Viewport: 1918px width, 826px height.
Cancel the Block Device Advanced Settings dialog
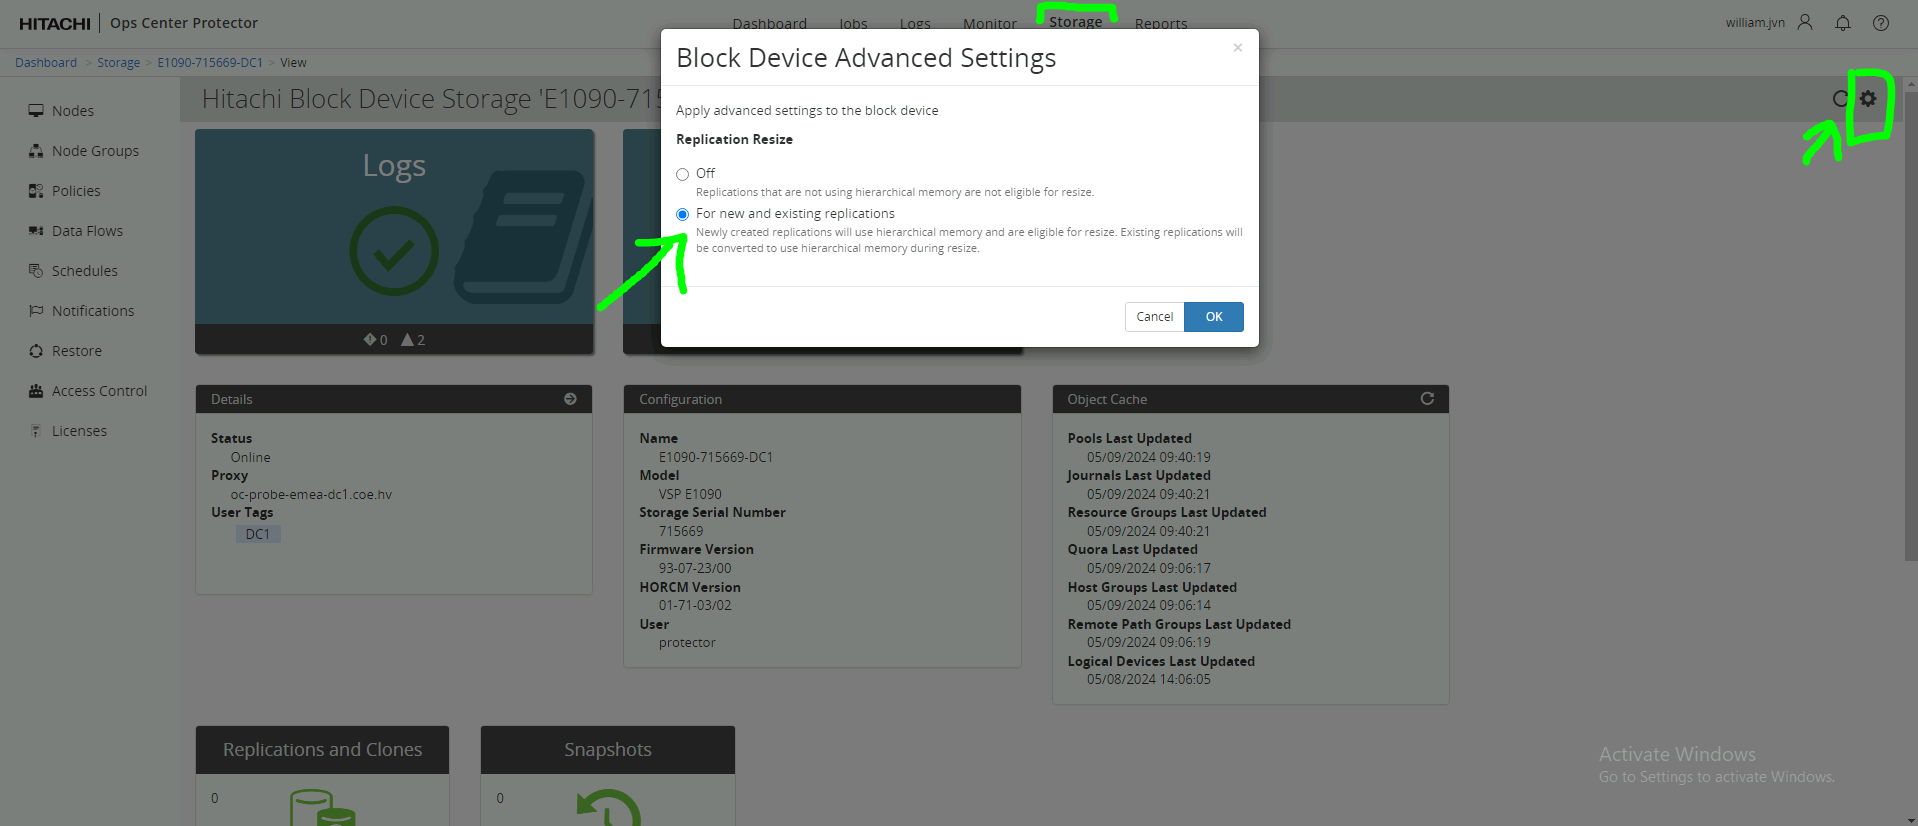[1154, 317]
